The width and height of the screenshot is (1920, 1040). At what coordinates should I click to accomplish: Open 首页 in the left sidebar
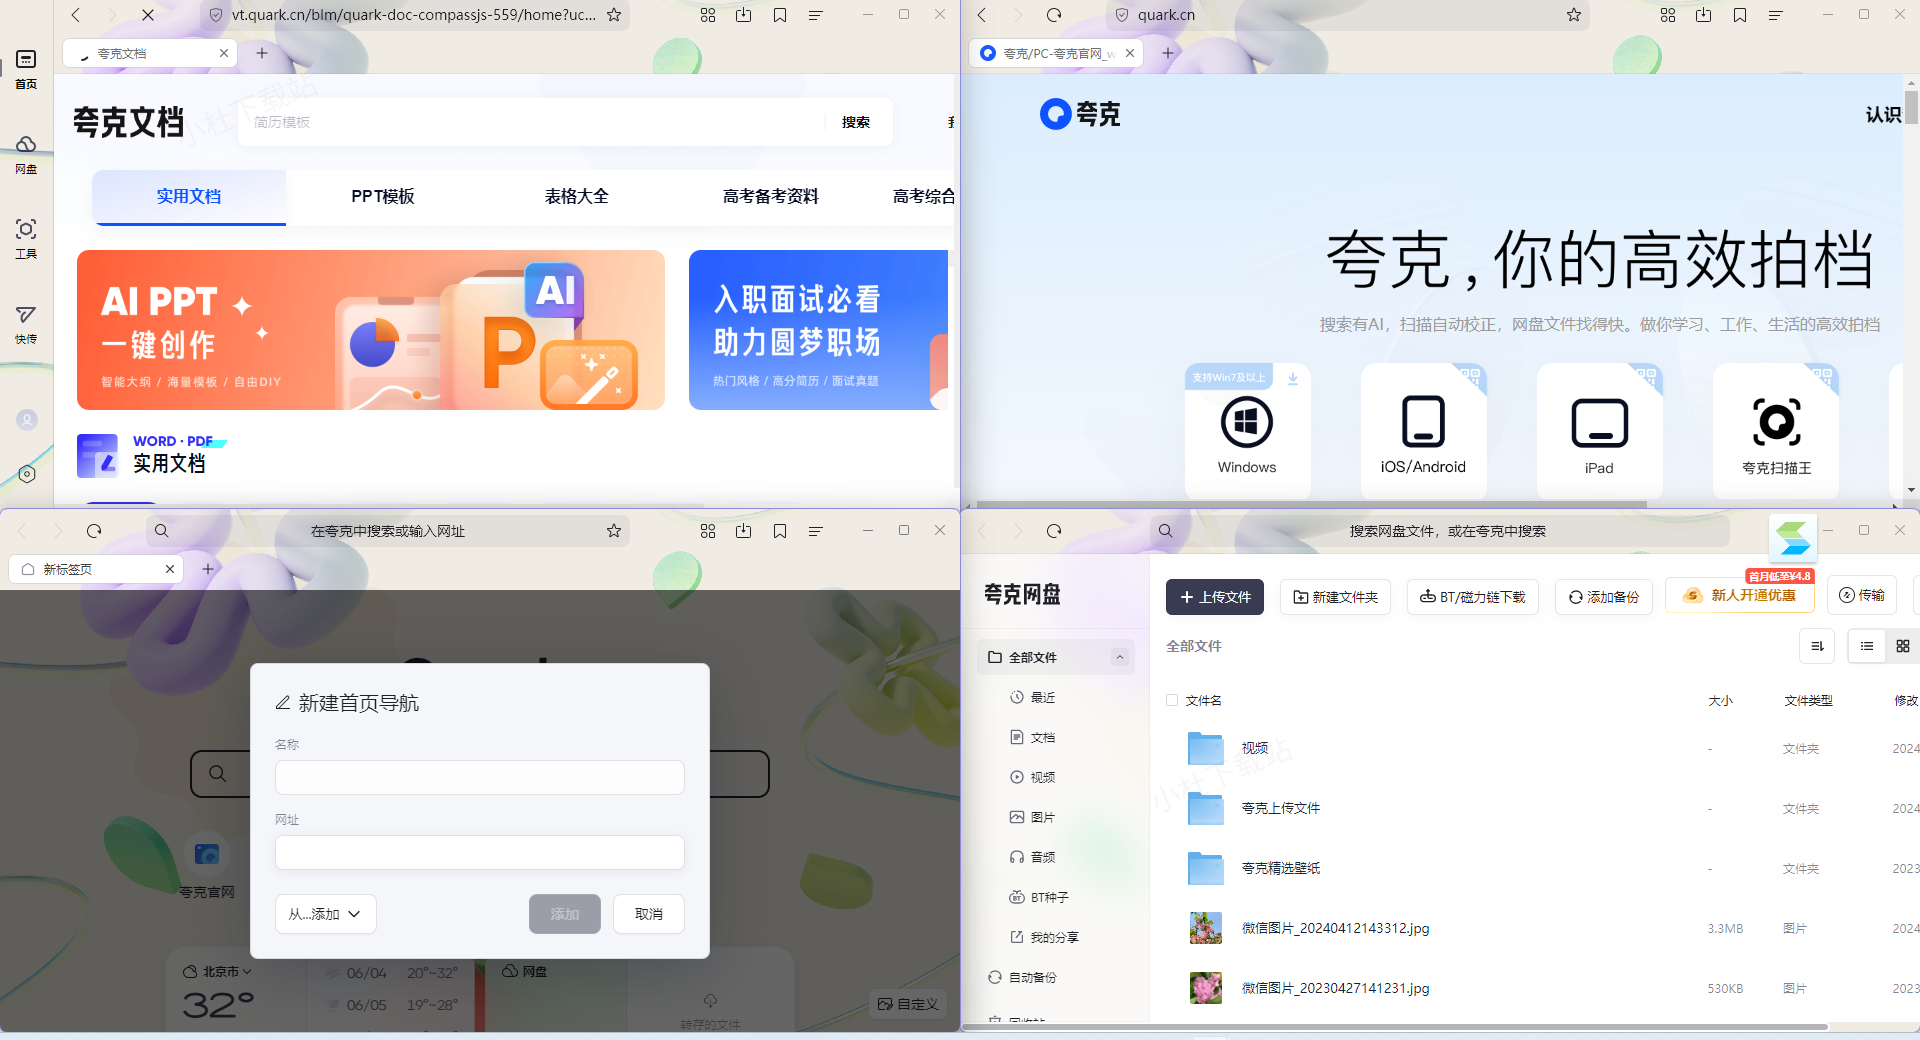click(x=26, y=69)
